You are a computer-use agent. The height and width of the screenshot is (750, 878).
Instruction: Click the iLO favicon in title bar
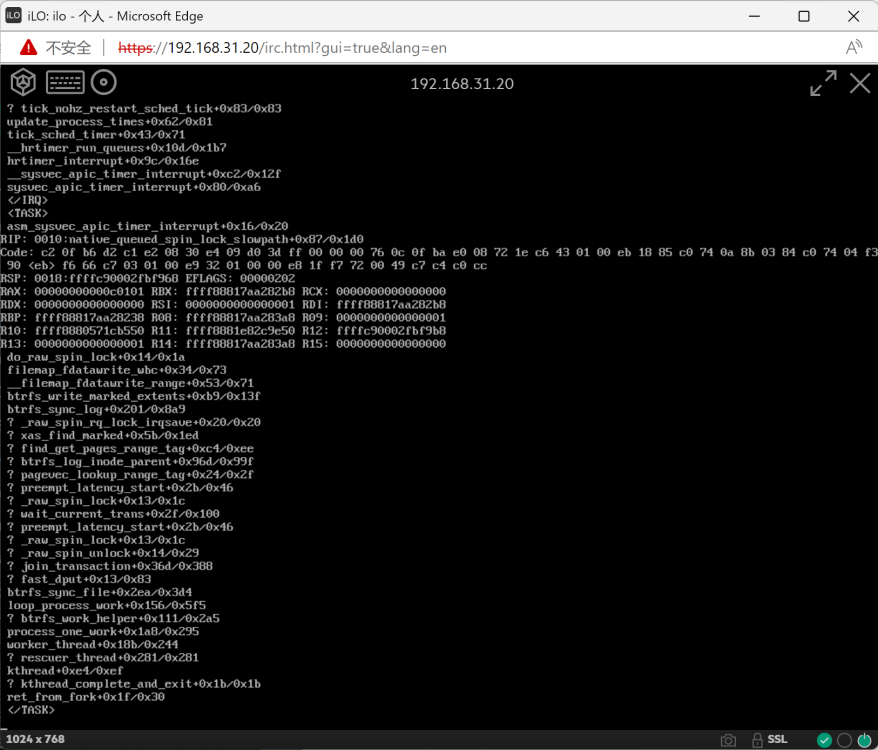tap(13, 16)
